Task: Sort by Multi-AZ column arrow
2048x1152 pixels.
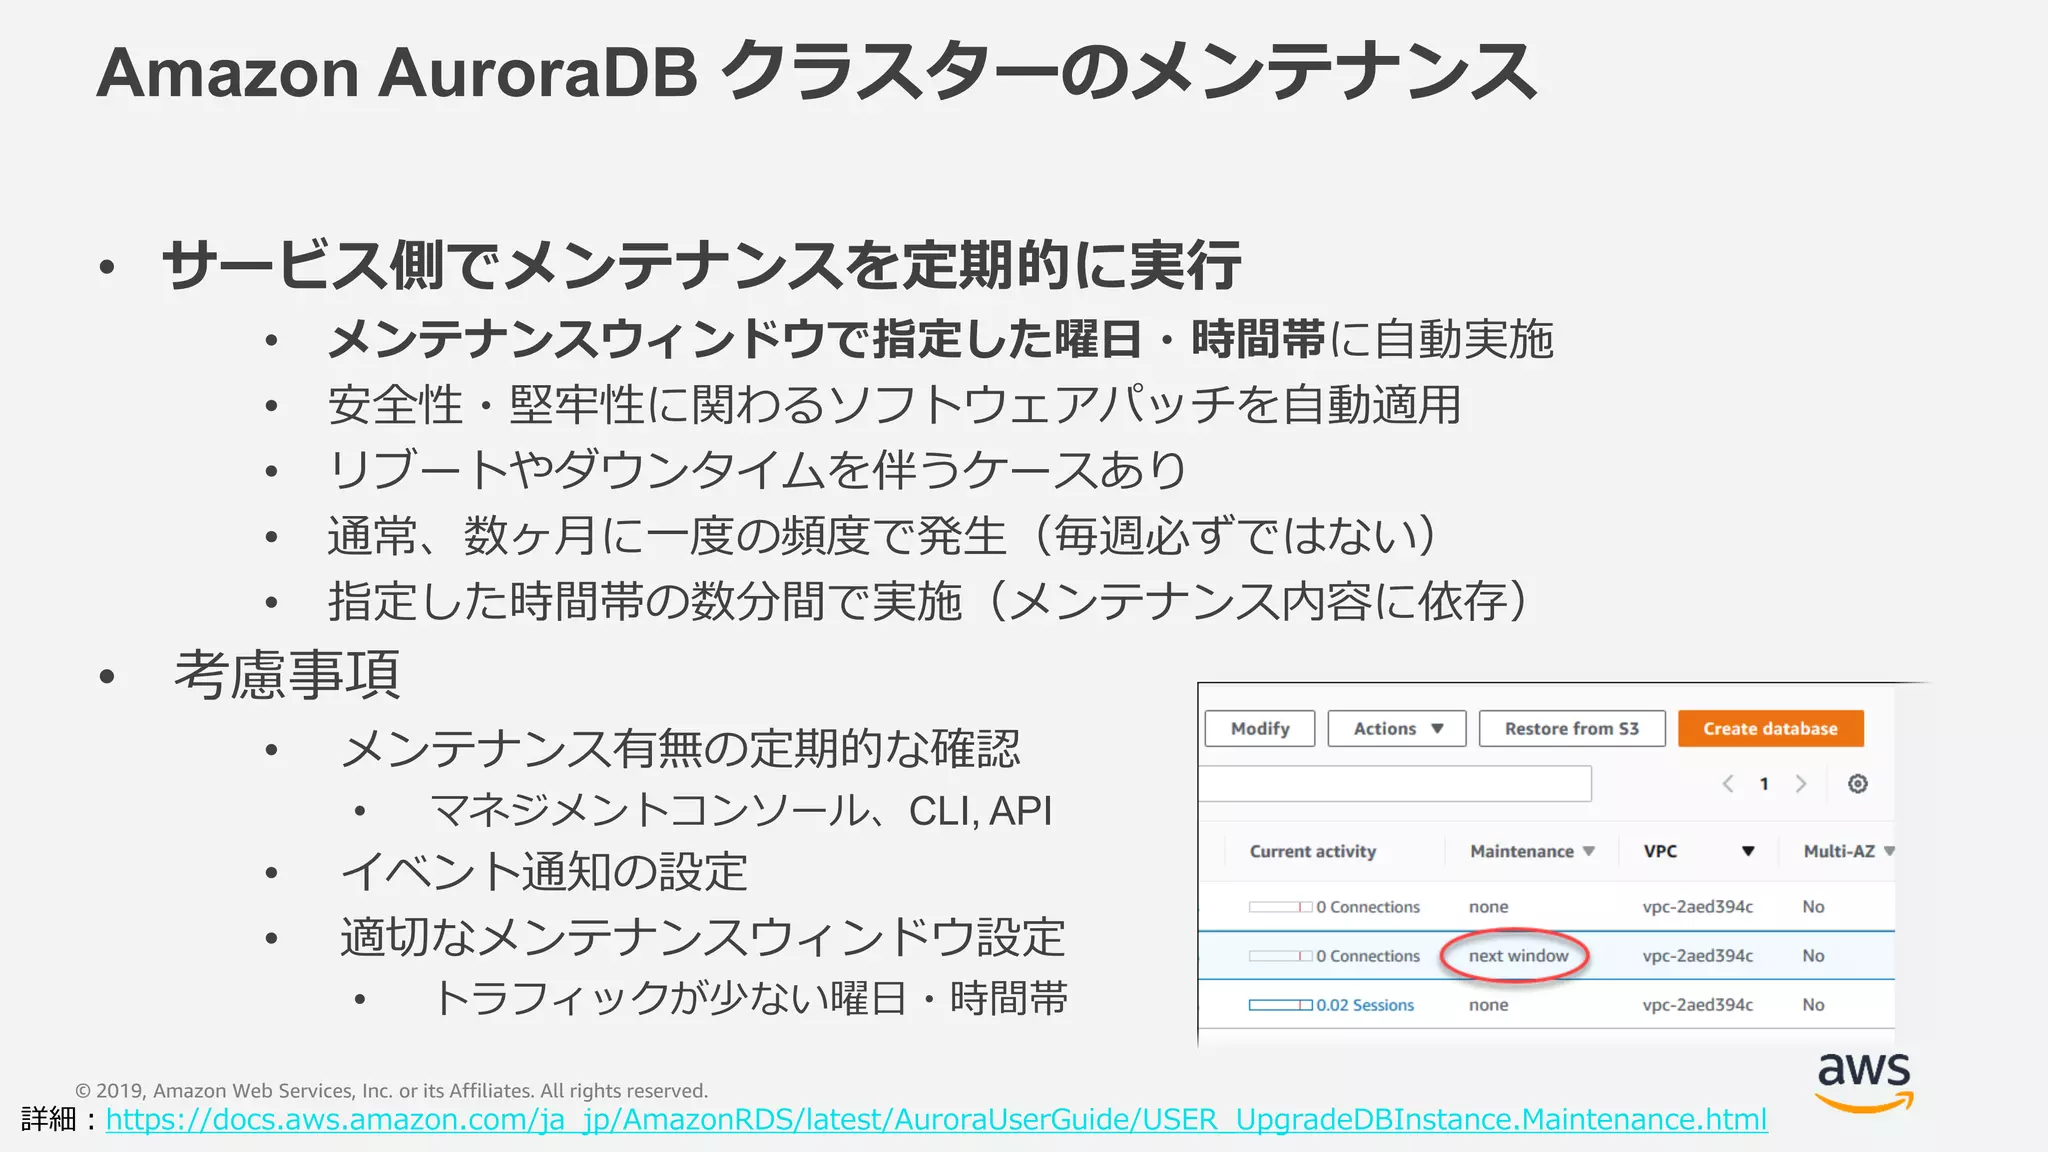Action: point(1889,851)
